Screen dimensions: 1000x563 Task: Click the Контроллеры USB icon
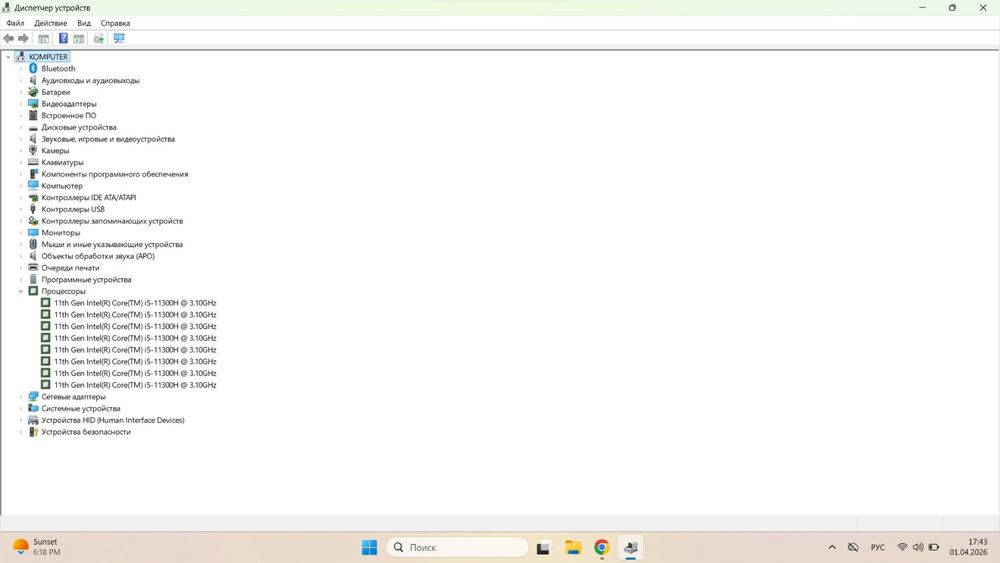[x=33, y=209]
